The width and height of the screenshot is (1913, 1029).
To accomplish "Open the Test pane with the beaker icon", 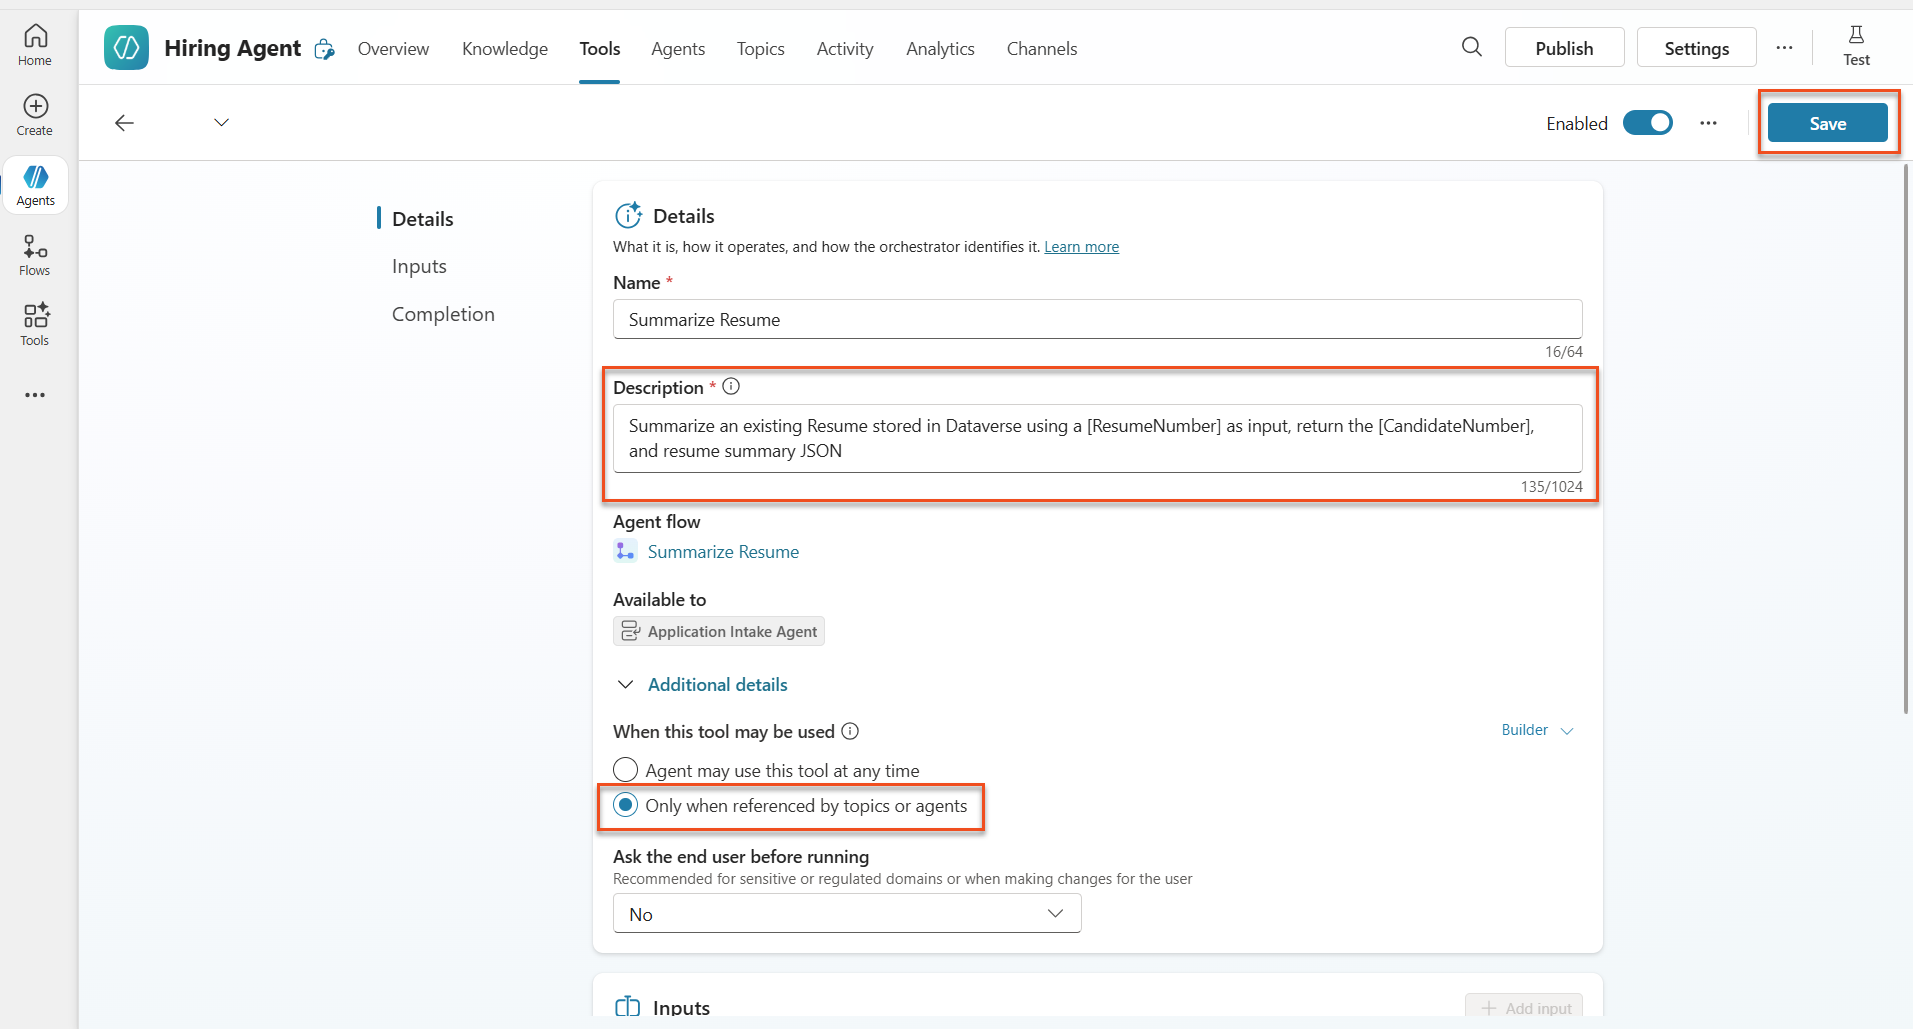I will 1856,46.
